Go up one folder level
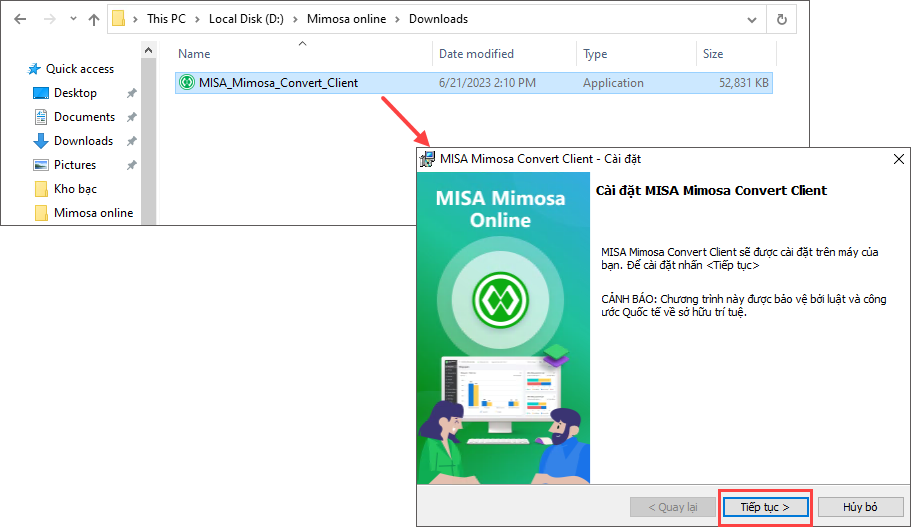This screenshot has width=911, height=527. 94,19
